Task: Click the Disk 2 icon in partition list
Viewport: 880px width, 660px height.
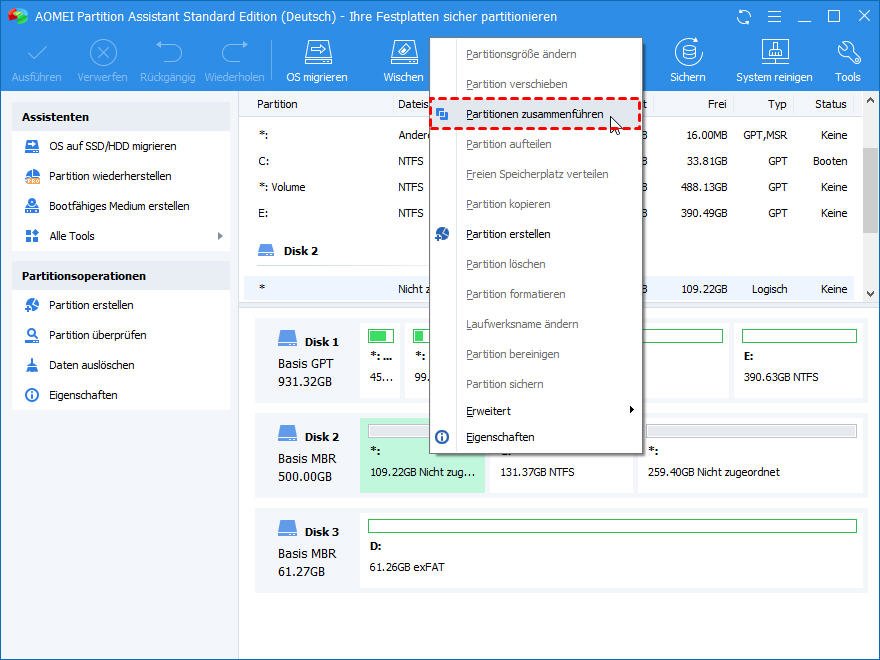Action: pos(265,250)
